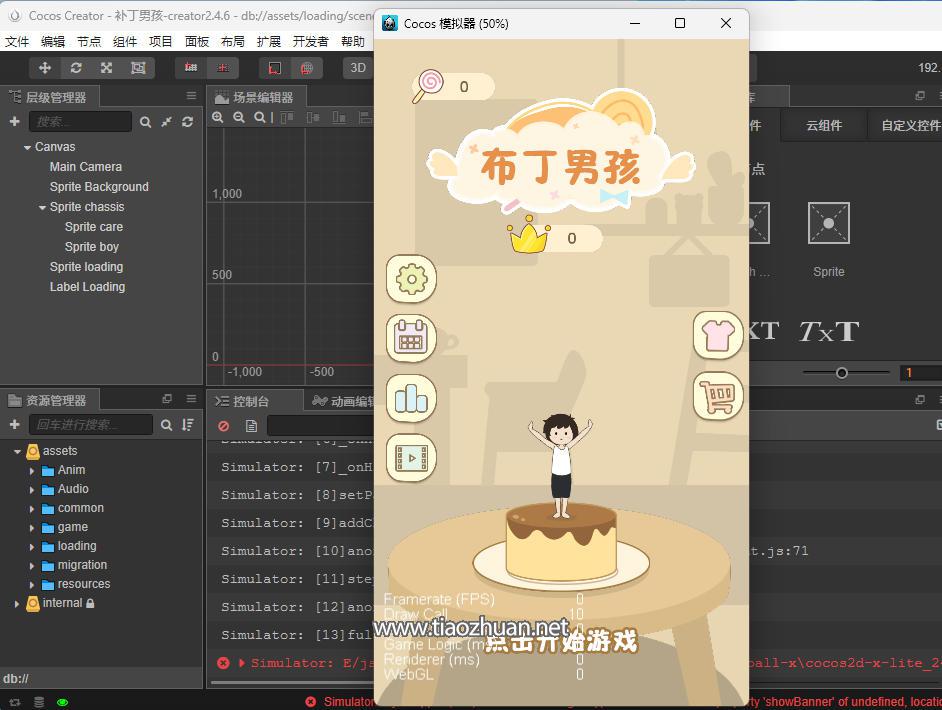Open the 编辑 menu

point(53,41)
